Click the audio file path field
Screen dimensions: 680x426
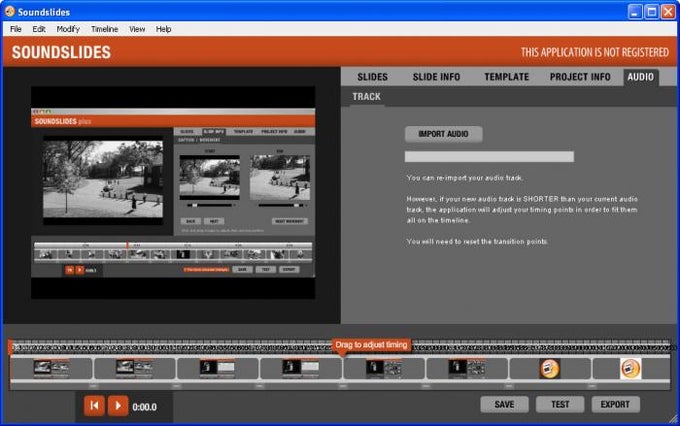[x=489, y=157]
